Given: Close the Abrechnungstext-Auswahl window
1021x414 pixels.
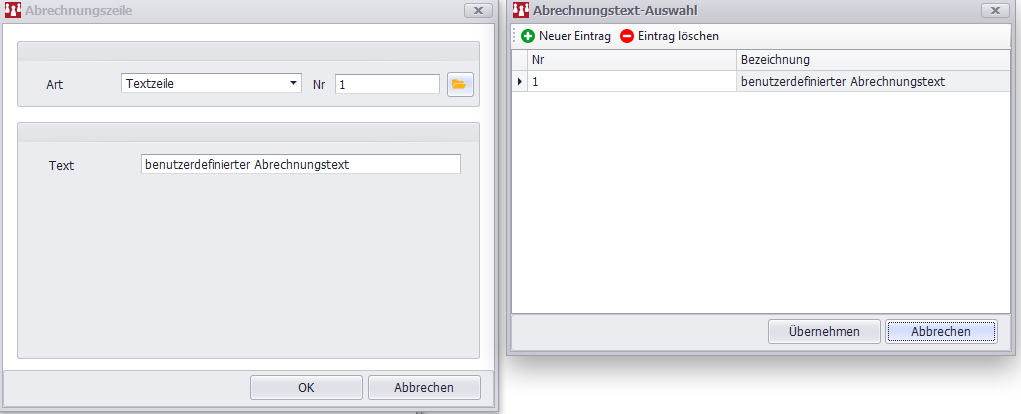Looking at the screenshot, I should [x=993, y=10].
